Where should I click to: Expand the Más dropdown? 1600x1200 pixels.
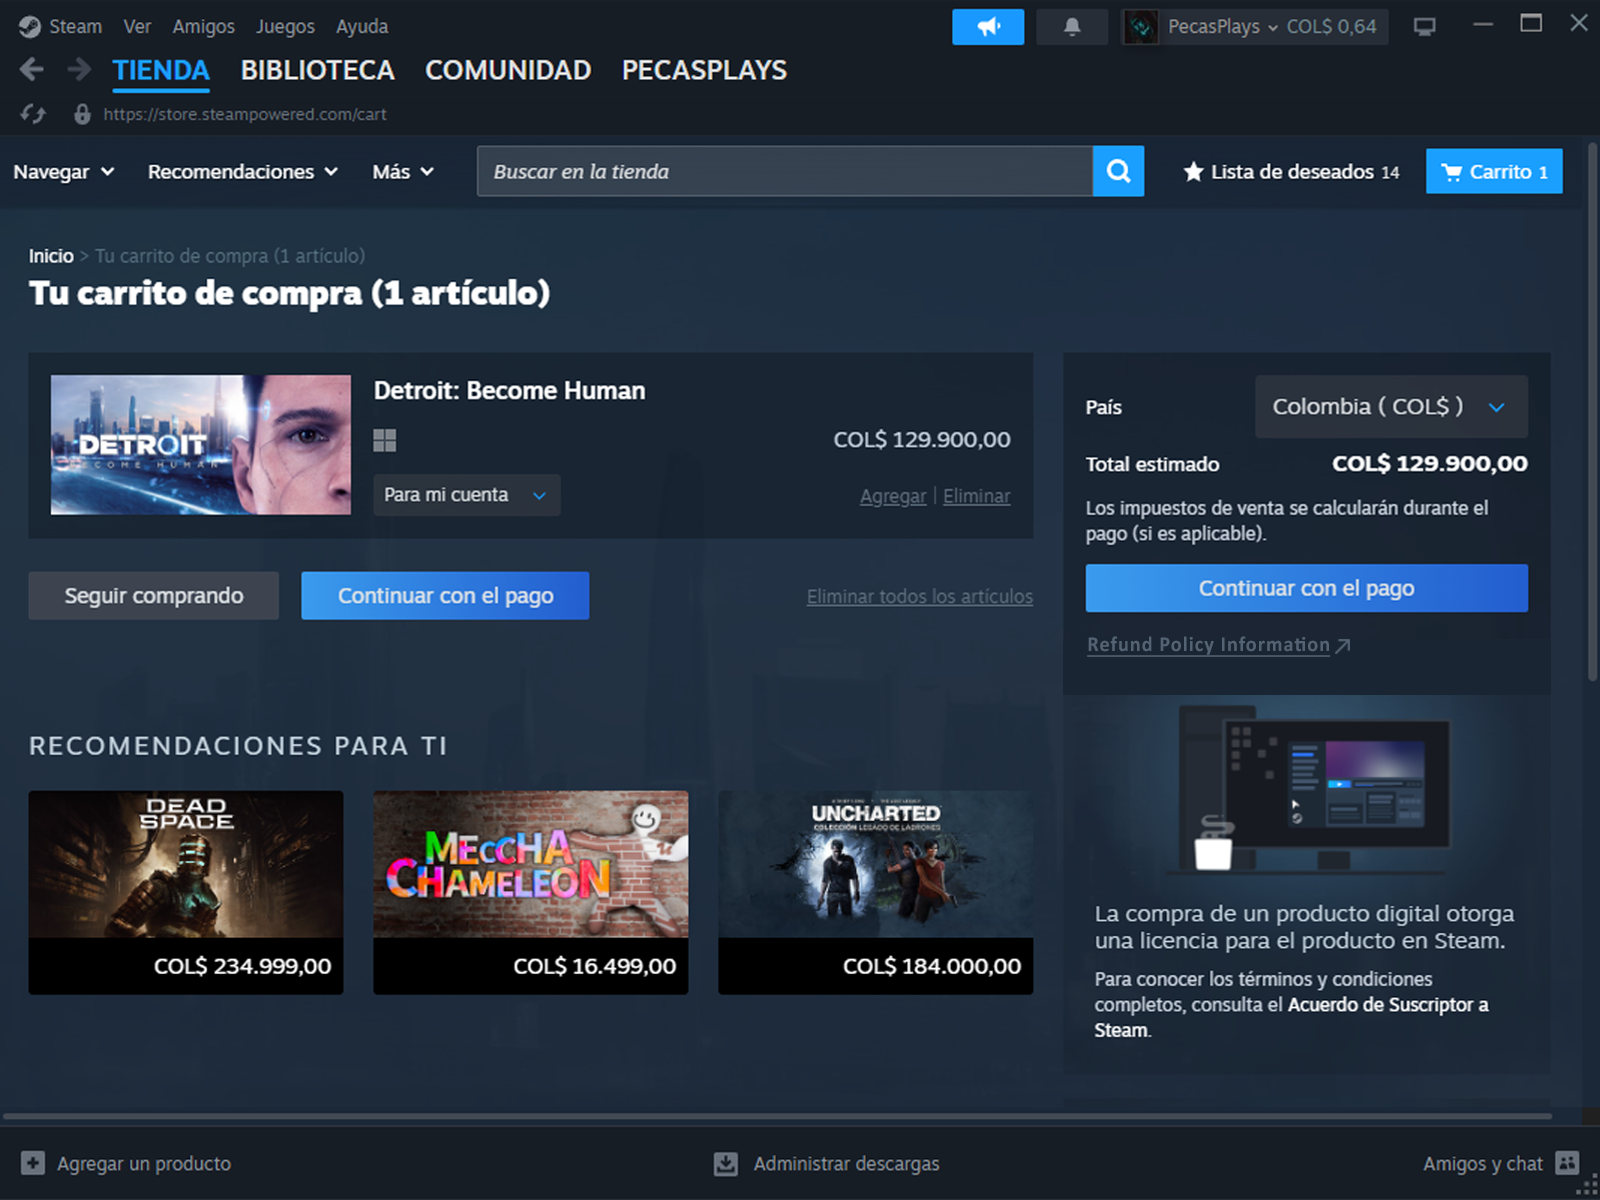[x=403, y=172]
